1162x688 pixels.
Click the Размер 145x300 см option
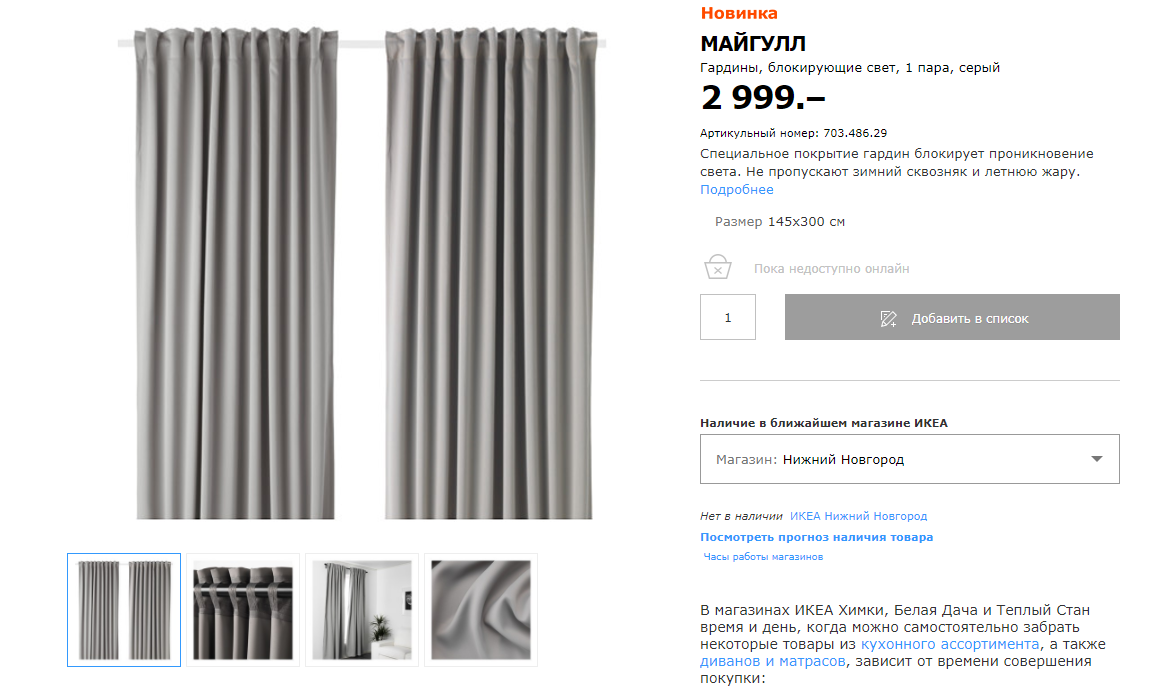(x=780, y=222)
